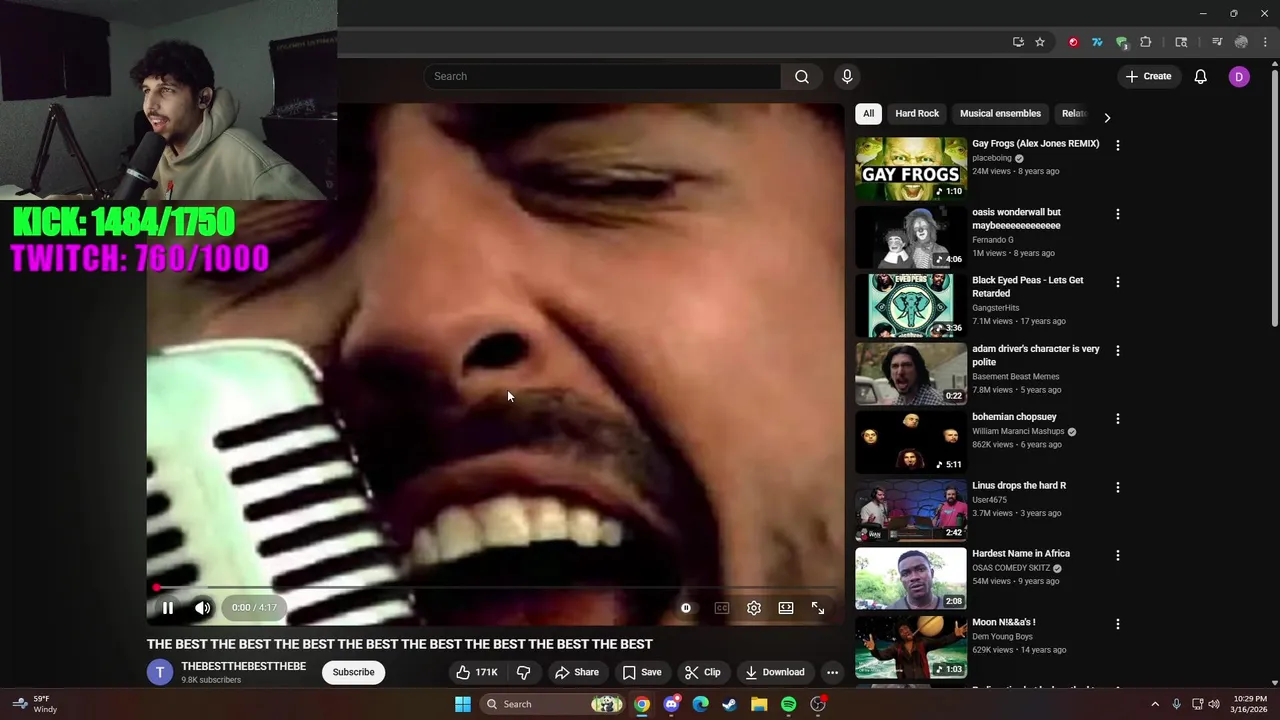1280x720 pixels.
Task: Switch to theater mode view
Action: pyautogui.click(x=786, y=608)
